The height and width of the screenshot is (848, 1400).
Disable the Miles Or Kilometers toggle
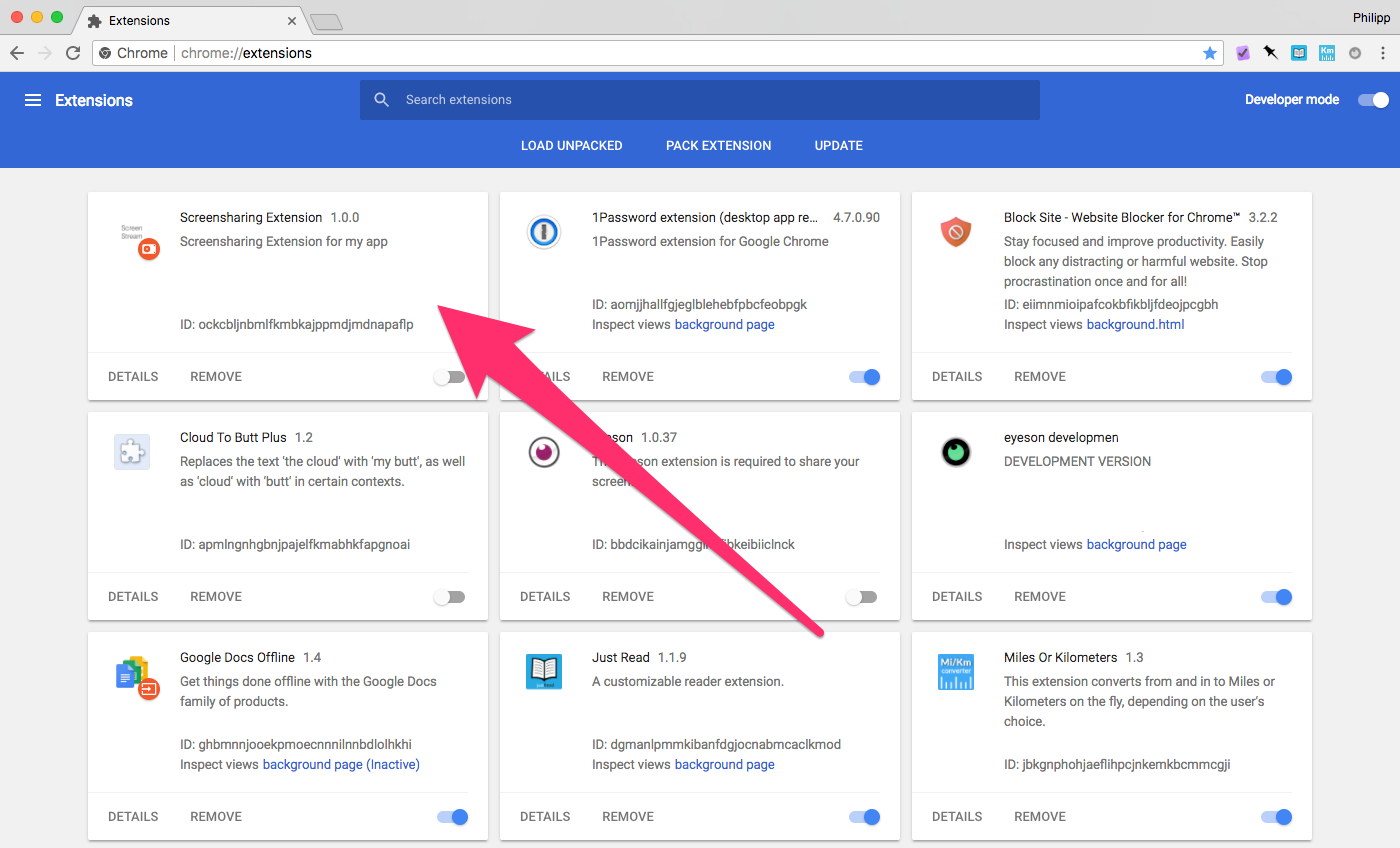(1276, 817)
